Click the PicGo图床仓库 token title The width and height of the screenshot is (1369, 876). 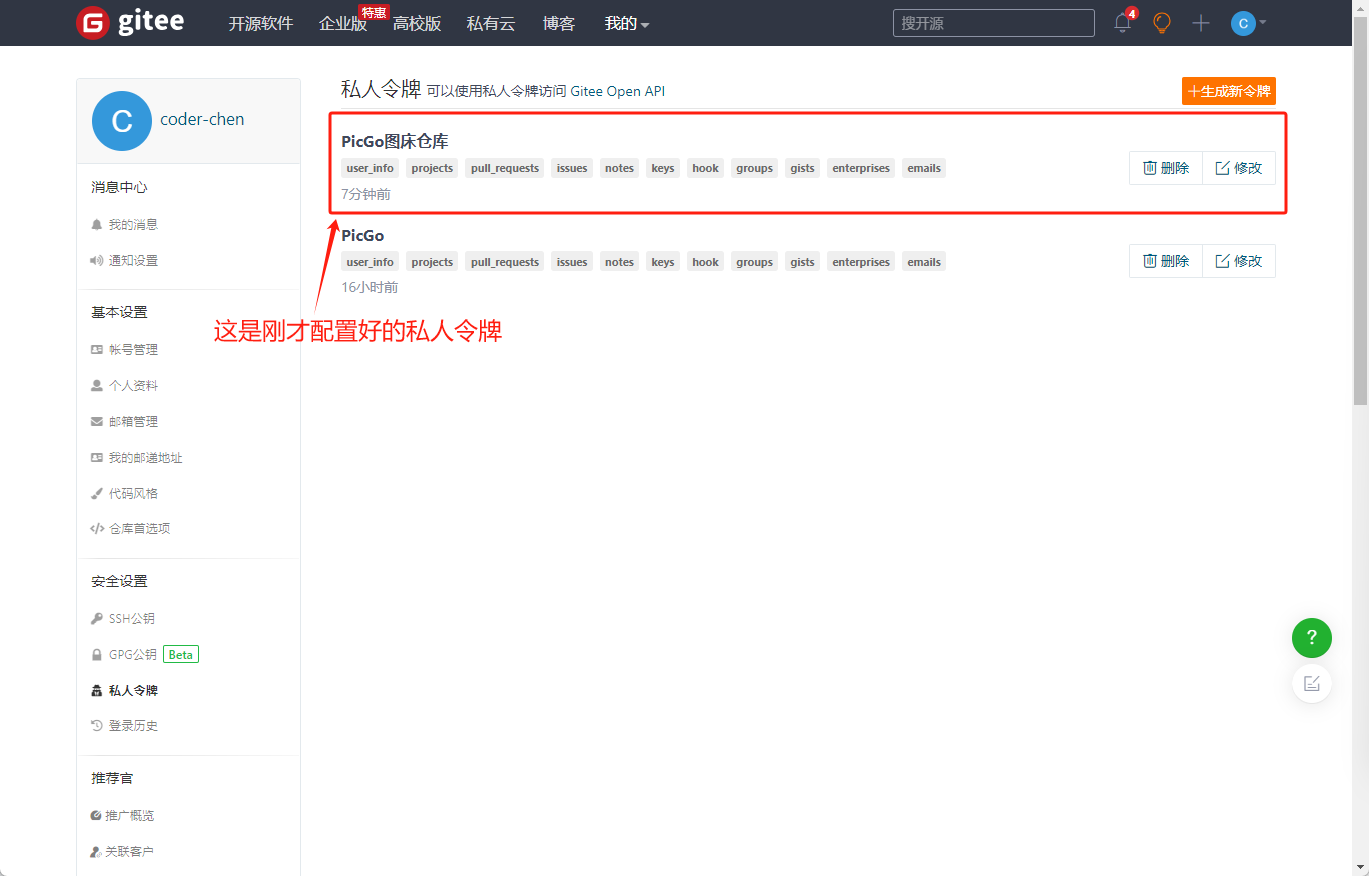395,142
